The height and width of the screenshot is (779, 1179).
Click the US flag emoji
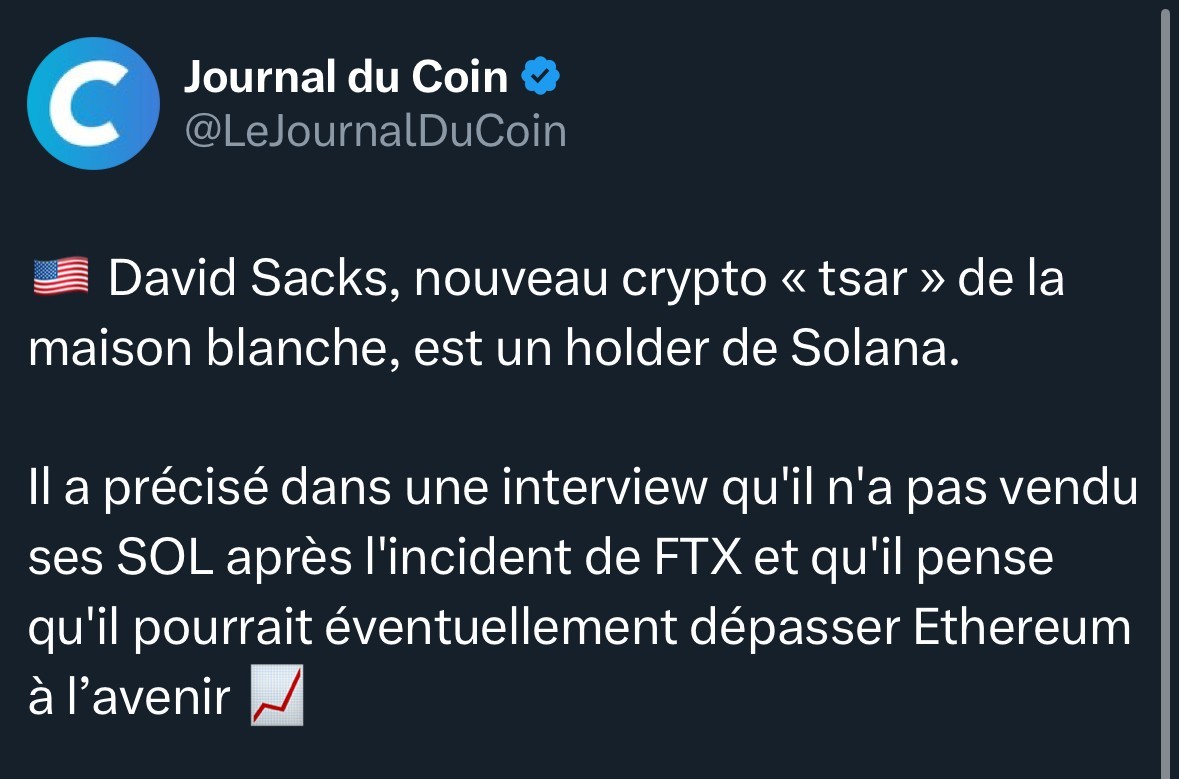point(60,278)
